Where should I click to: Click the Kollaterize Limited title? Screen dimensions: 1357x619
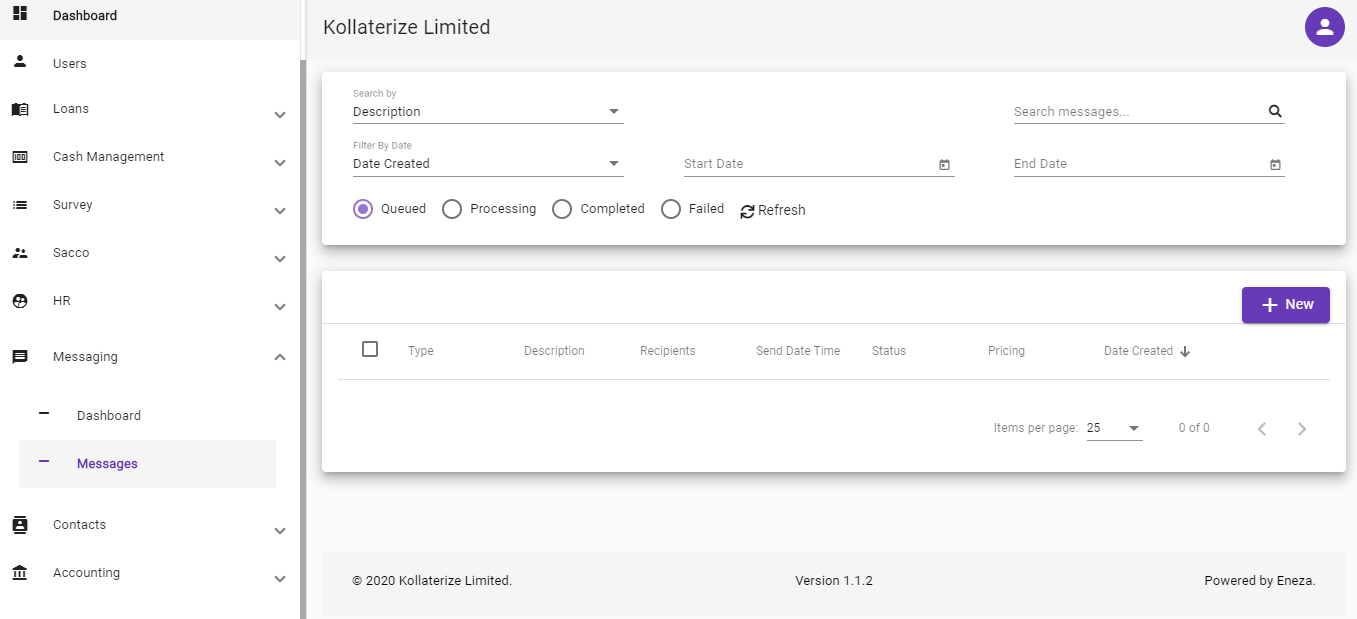(x=407, y=27)
